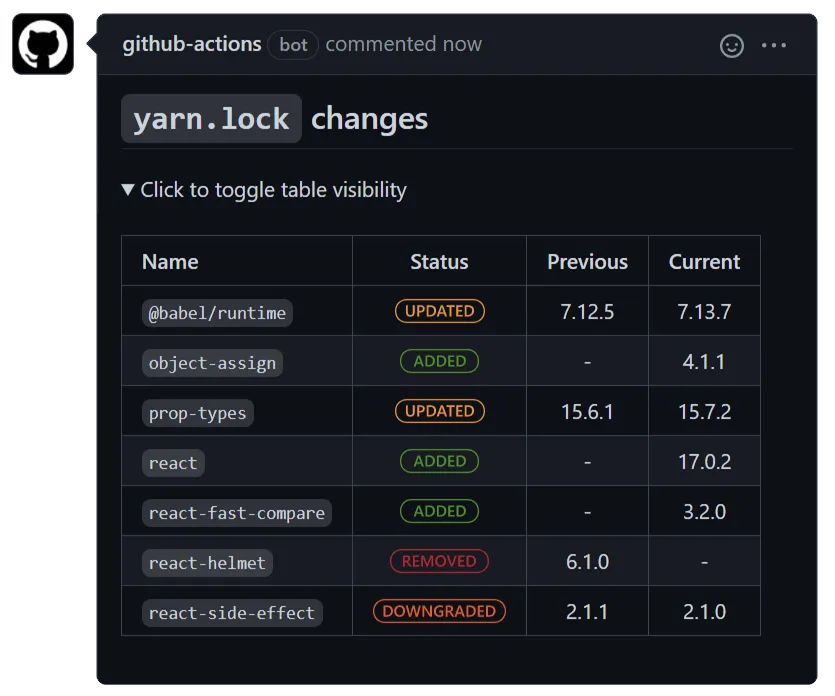Select the react-fast-compare package name
The height and width of the screenshot is (696, 835).
236,513
